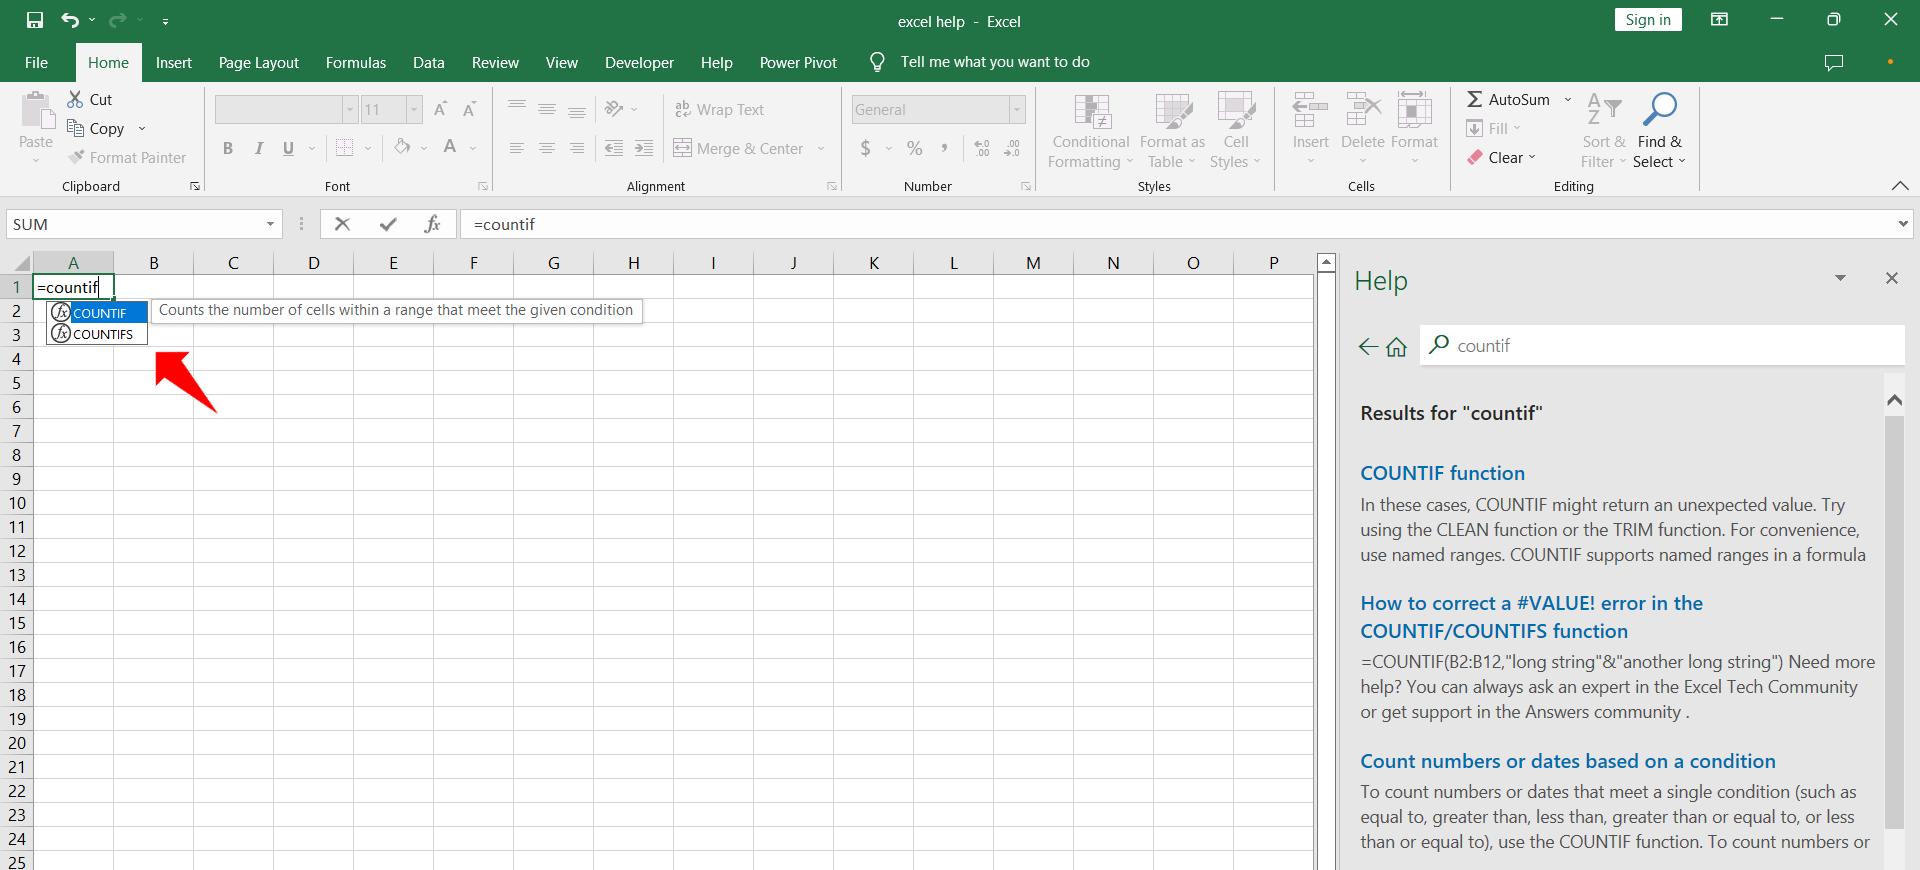Expand the formula bar chevron

tap(1903, 224)
